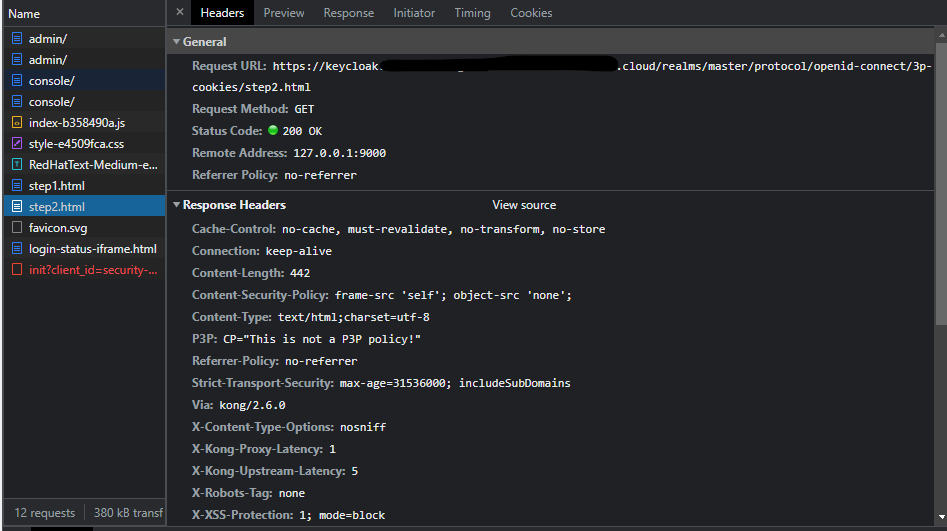The height and width of the screenshot is (531, 947).
Task: Click the X-XSS-Protection value 1; mode=block
Action: coord(342,515)
